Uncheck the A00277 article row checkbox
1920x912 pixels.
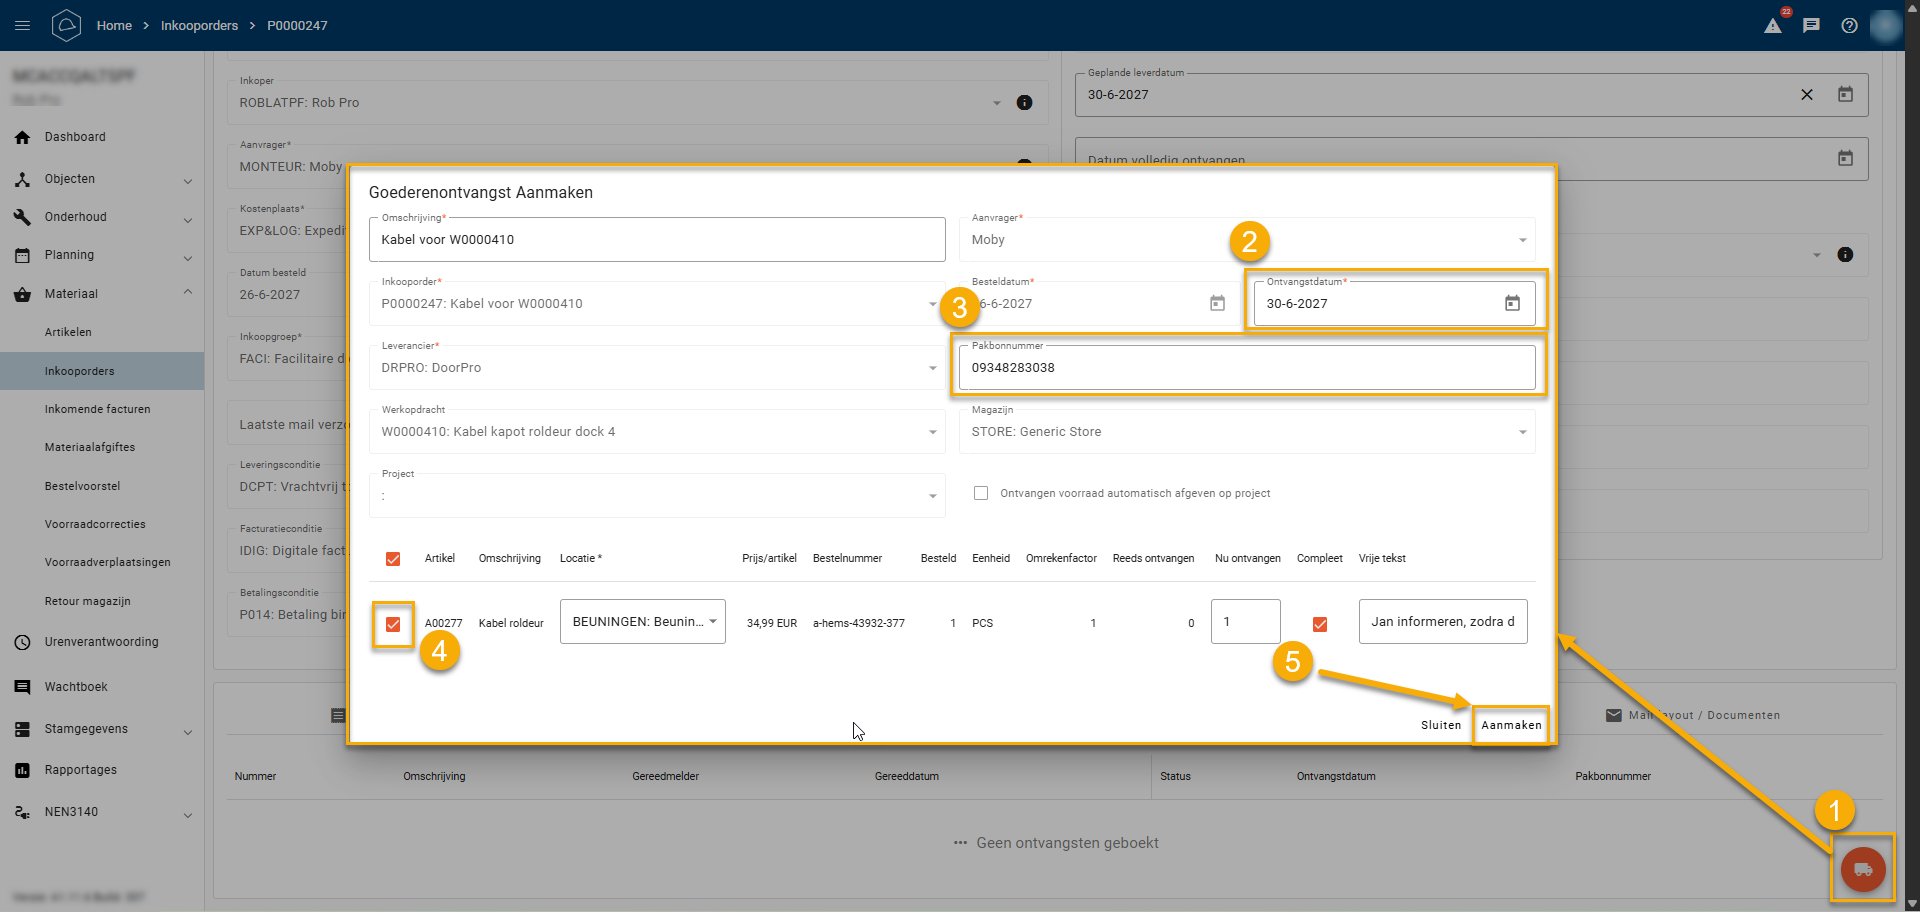tap(393, 624)
